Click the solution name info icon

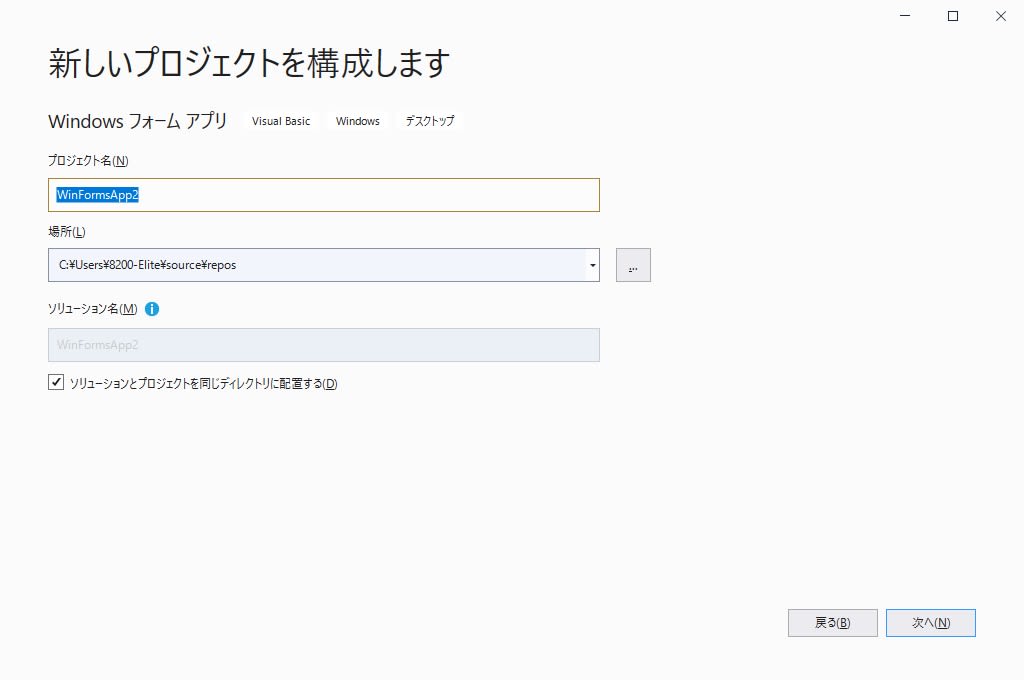coord(152,309)
